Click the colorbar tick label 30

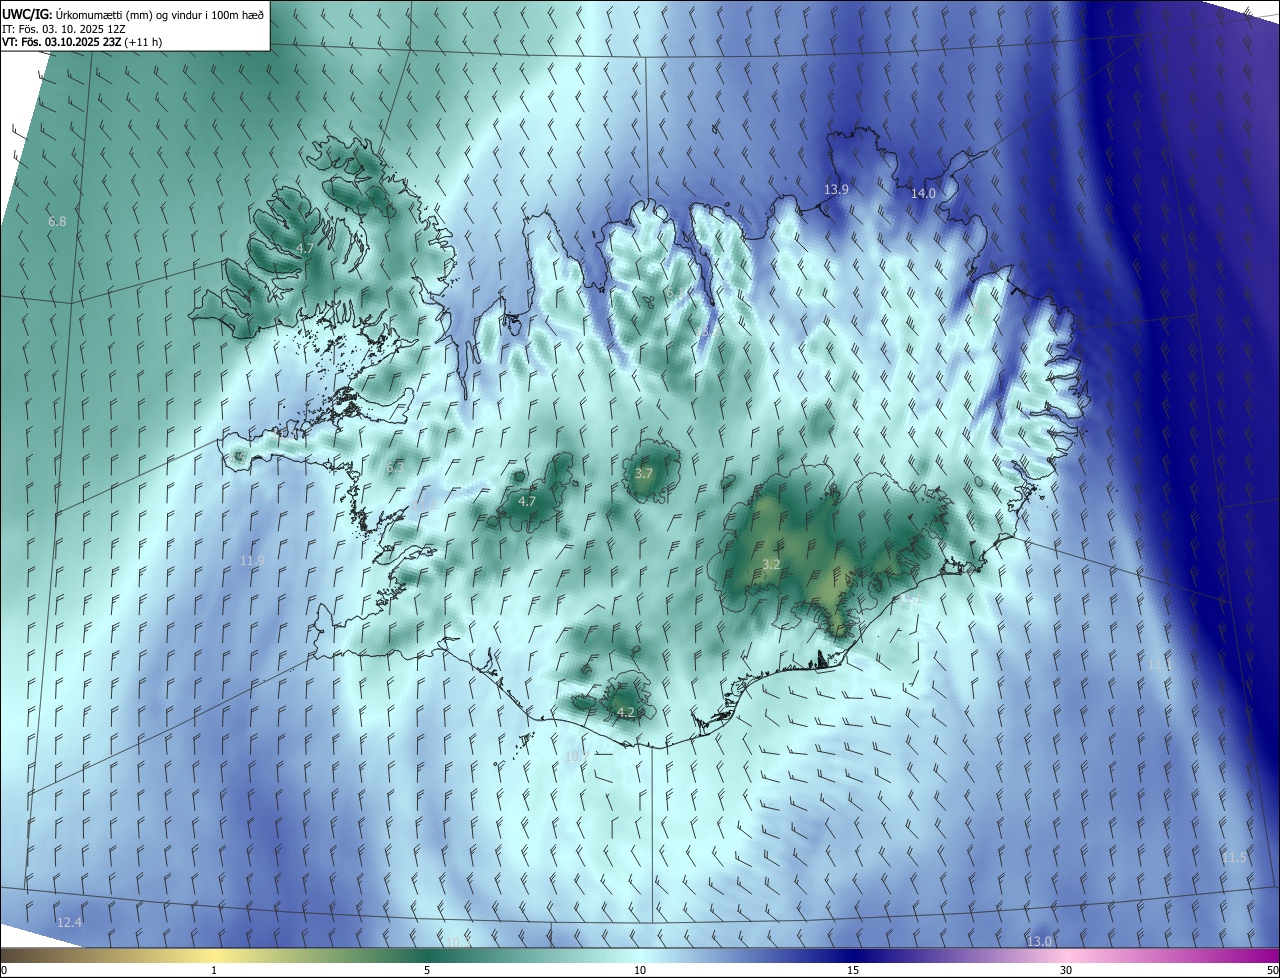pyautogui.click(x=1066, y=970)
